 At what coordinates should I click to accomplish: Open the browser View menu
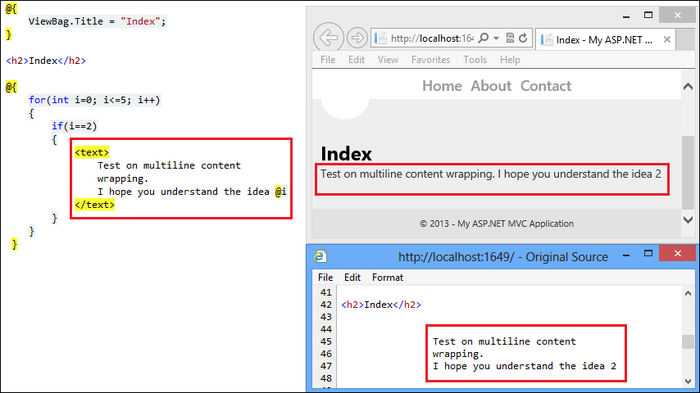click(x=388, y=59)
